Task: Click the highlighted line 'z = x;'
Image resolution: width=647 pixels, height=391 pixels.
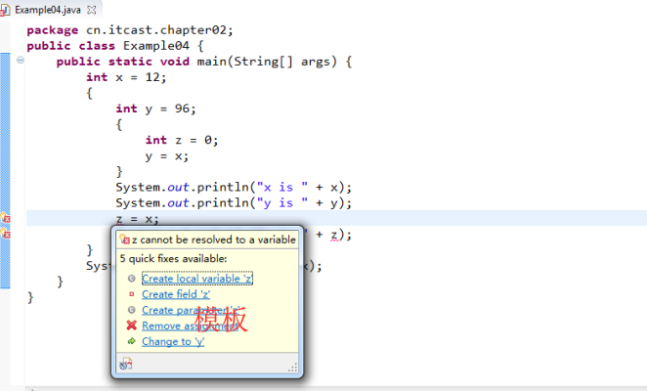Action: (x=137, y=219)
